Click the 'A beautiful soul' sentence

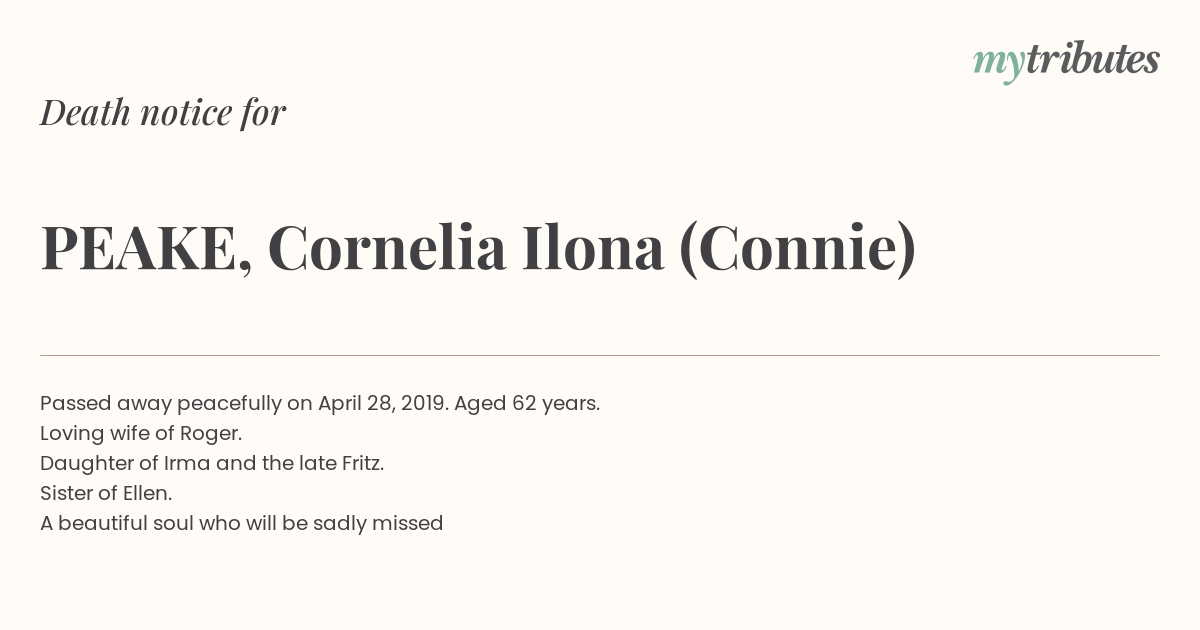[x=242, y=523]
